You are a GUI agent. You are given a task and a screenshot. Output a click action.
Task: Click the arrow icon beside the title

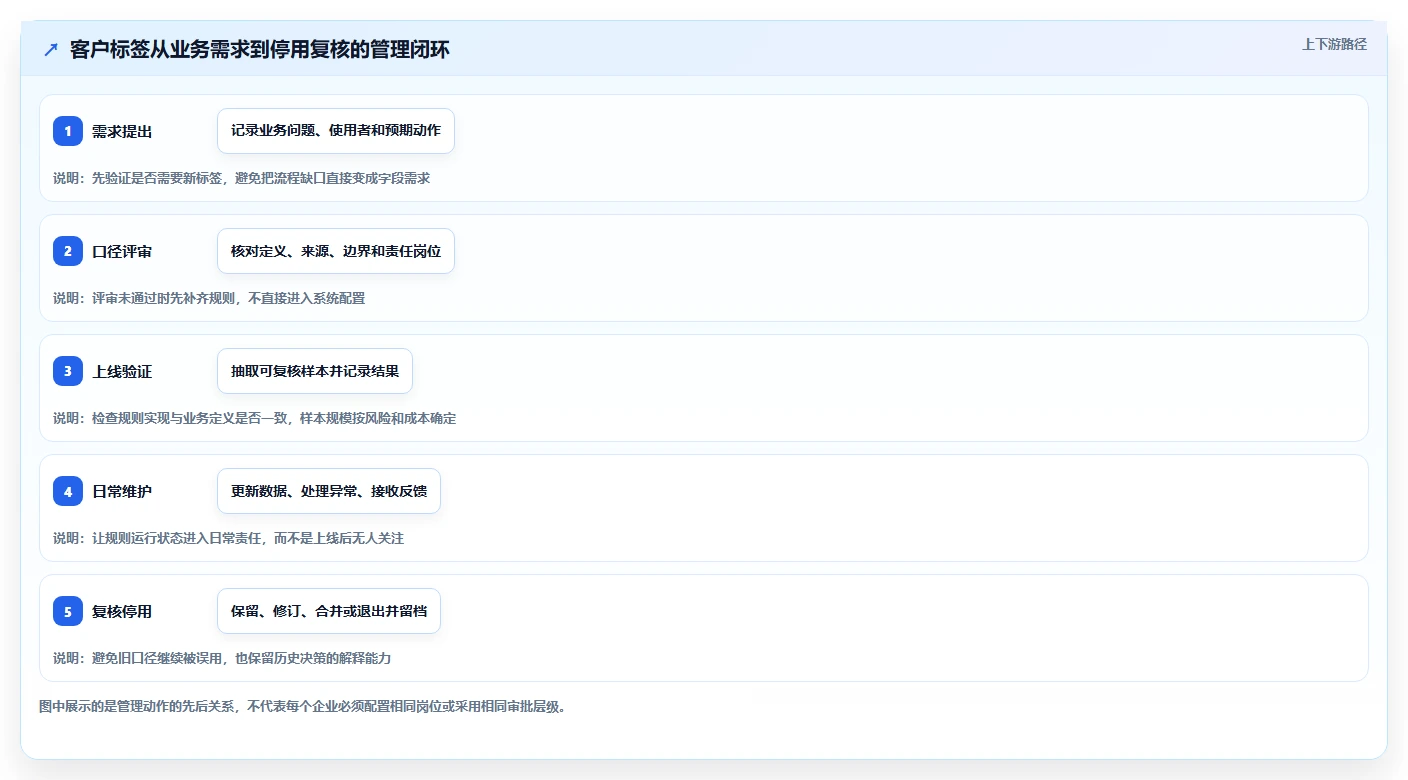(x=51, y=50)
